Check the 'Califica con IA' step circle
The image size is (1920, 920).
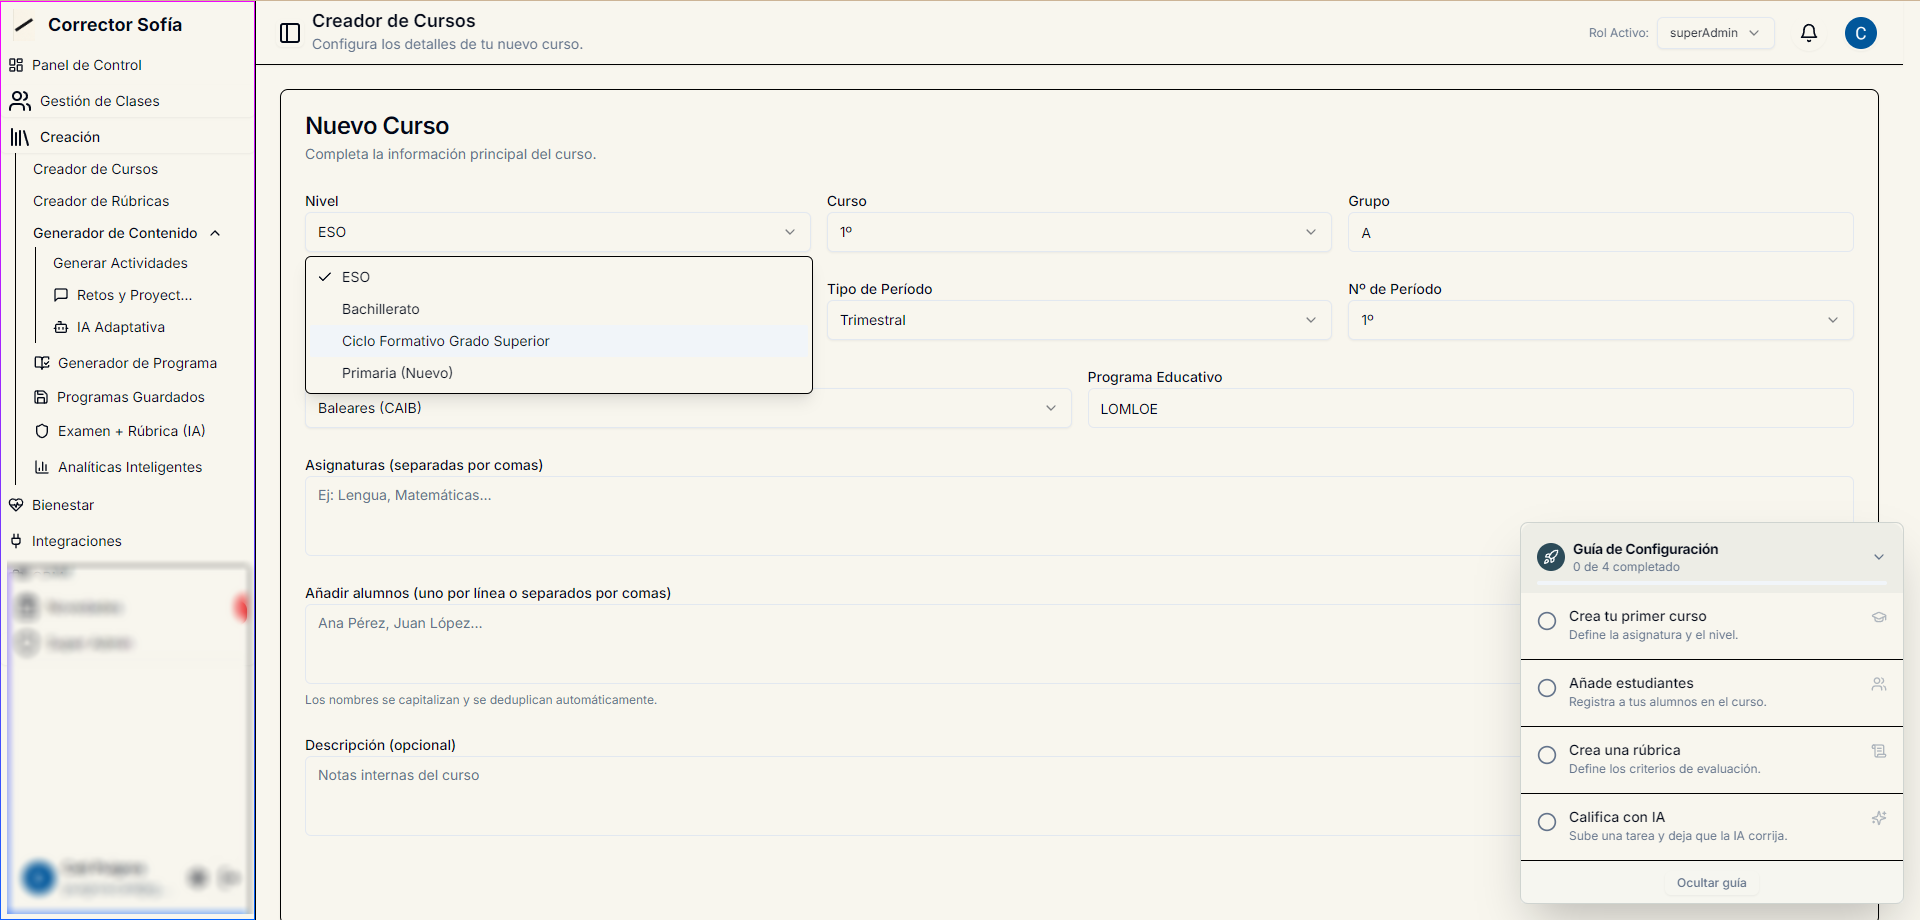pos(1547,822)
